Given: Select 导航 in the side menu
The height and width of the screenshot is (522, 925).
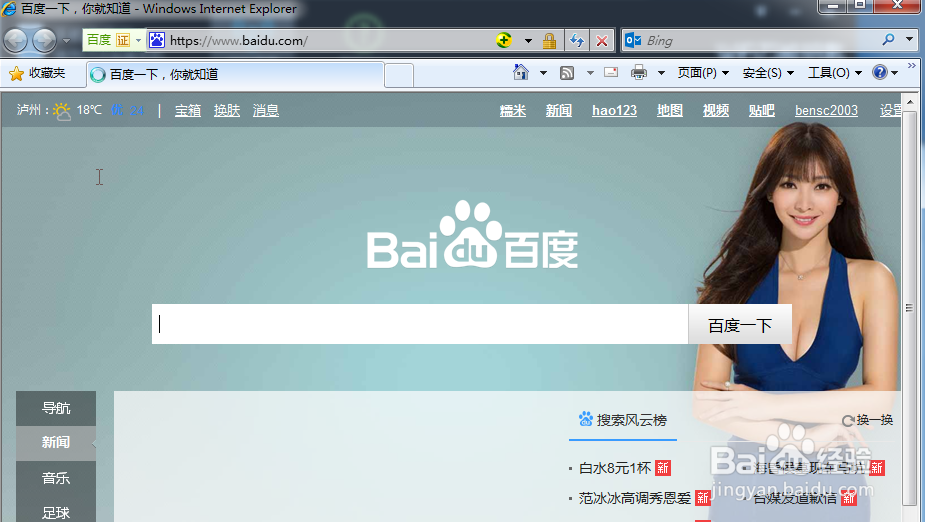Looking at the screenshot, I should 56,408.
